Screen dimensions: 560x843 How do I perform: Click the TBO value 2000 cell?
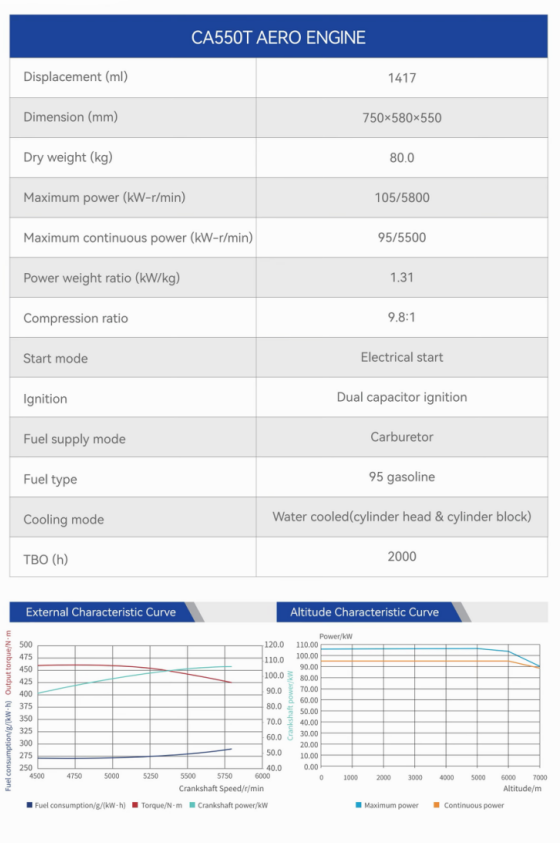point(402,556)
